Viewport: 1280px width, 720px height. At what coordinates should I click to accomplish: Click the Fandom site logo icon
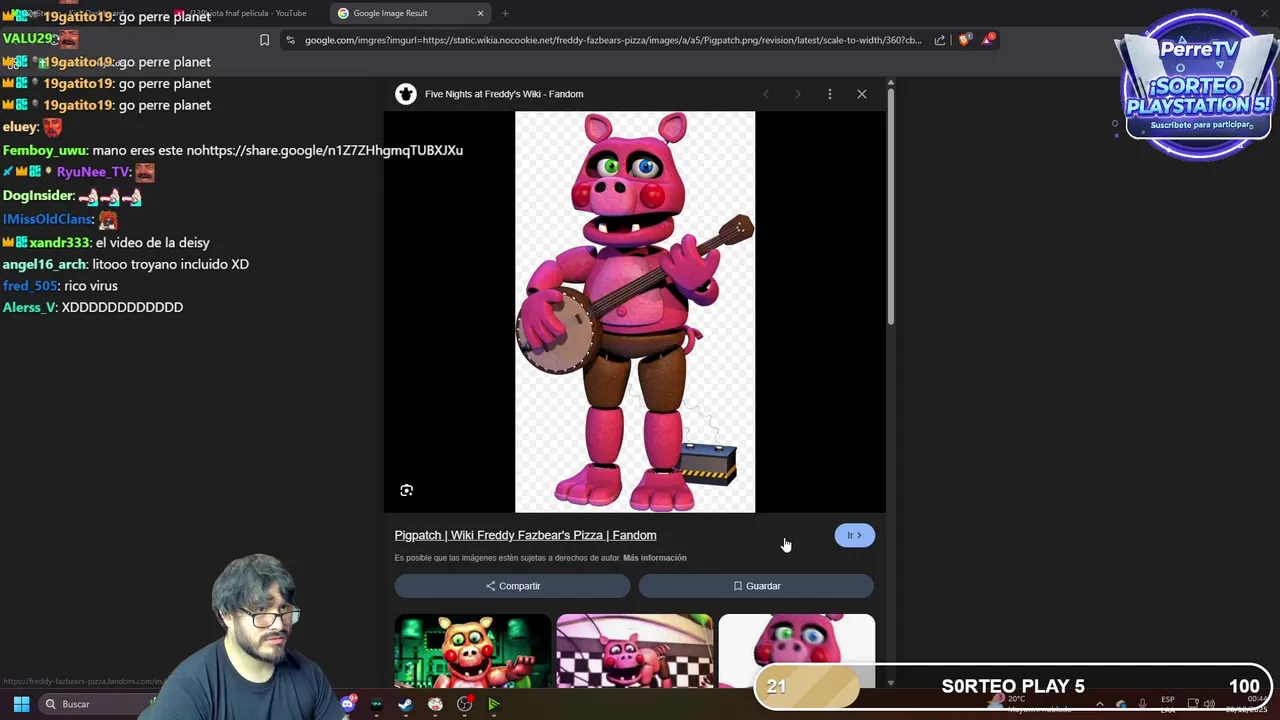pyautogui.click(x=405, y=94)
